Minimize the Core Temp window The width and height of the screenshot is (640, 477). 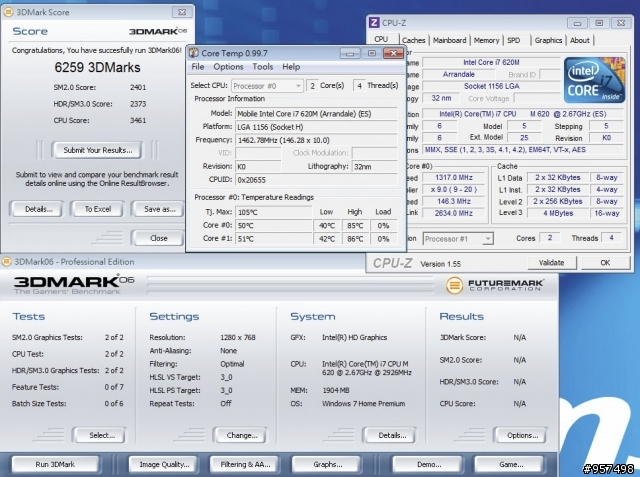click(x=350, y=53)
